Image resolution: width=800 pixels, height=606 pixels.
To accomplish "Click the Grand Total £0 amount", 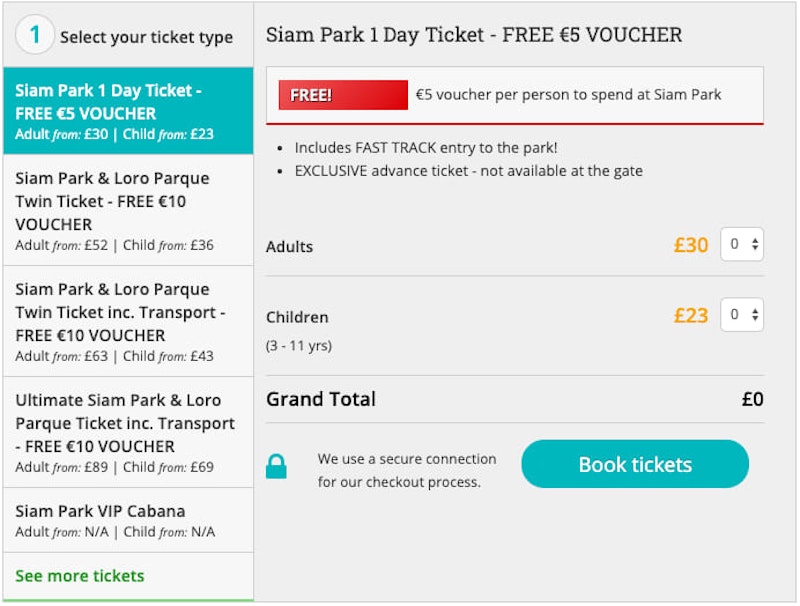I will (x=752, y=399).
